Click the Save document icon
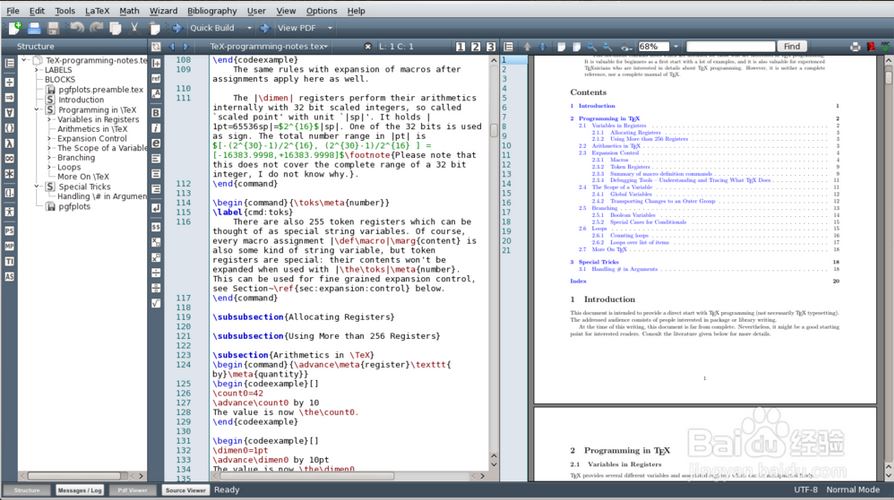Screen dimensions: 894x500 (54, 28)
